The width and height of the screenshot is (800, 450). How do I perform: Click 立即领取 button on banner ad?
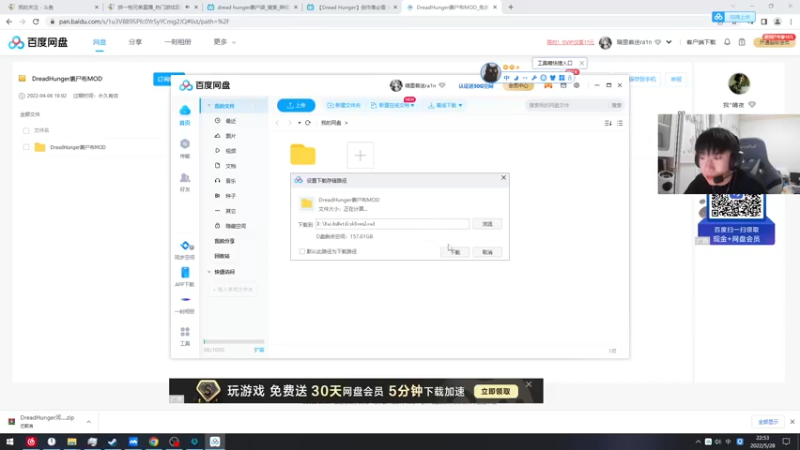pos(495,391)
